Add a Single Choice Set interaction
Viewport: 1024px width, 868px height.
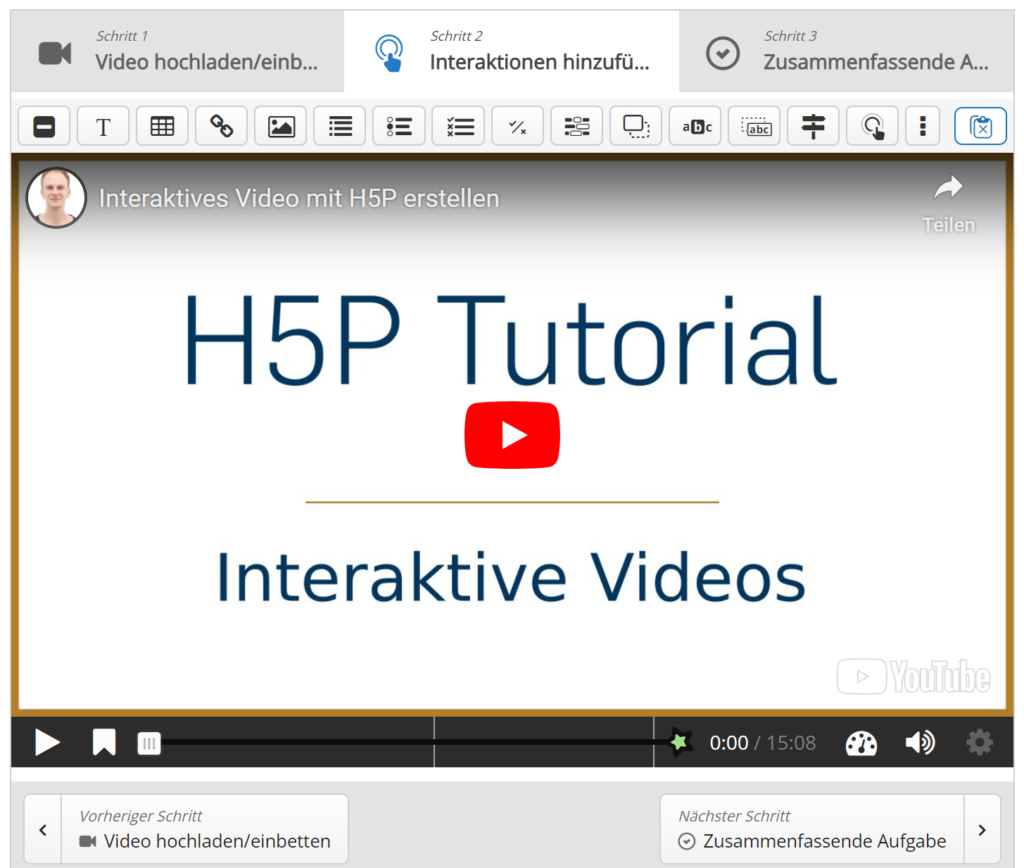click(399, 126)
